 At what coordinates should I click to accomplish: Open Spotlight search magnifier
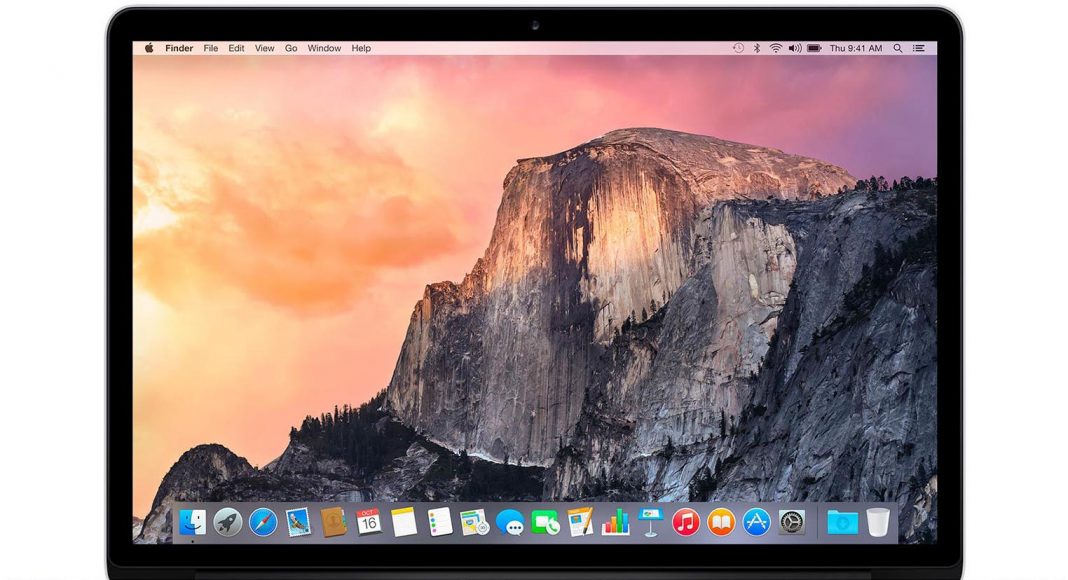[x=898, y=48]
